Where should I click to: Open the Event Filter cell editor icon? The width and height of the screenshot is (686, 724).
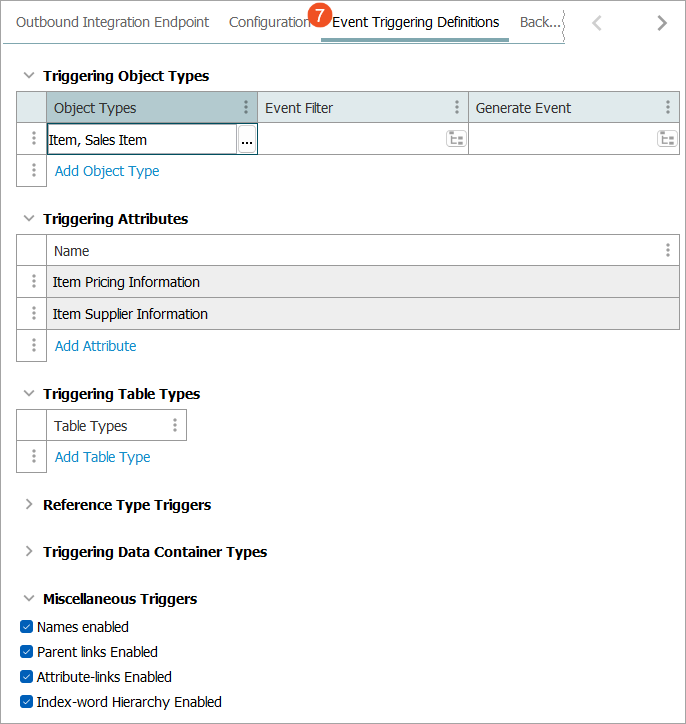point(456,139)
